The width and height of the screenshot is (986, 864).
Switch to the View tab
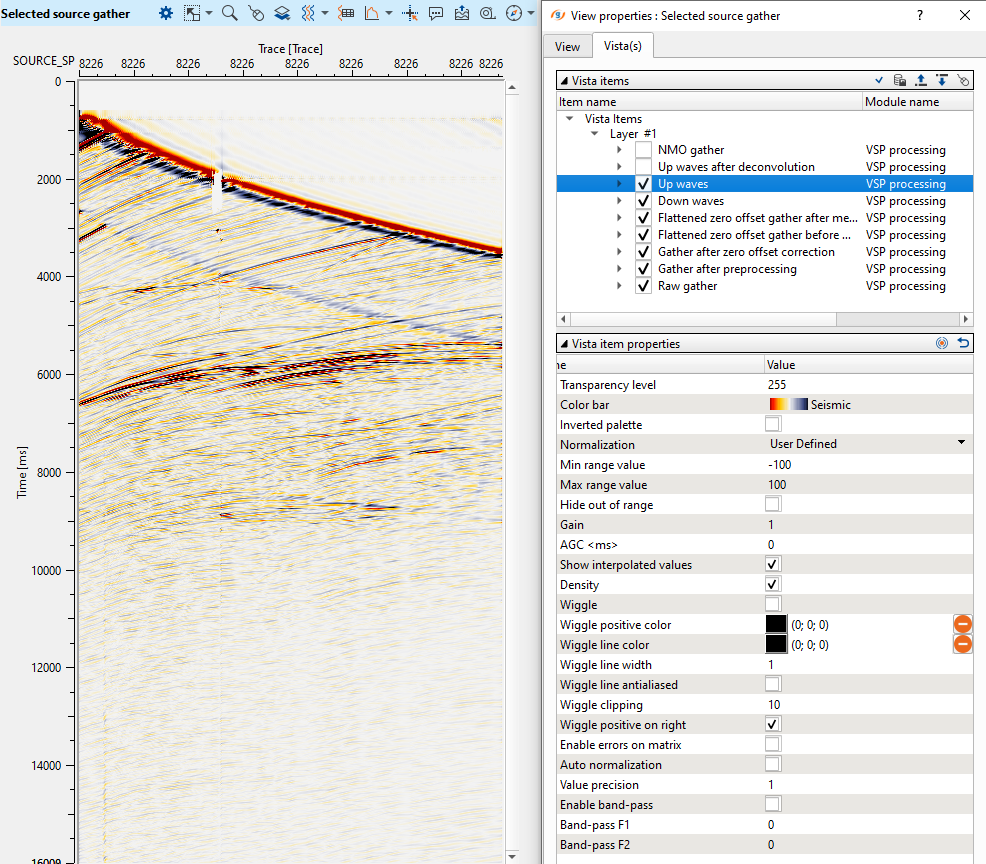567,46
